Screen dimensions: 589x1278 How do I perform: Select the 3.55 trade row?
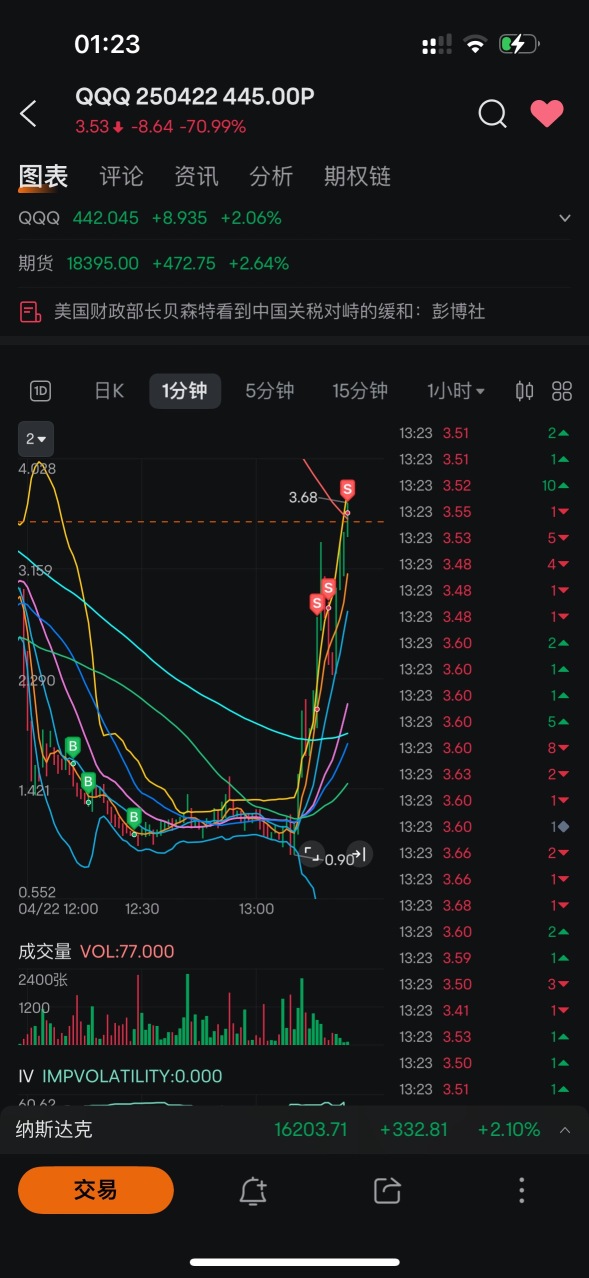[x=485, y=512]
